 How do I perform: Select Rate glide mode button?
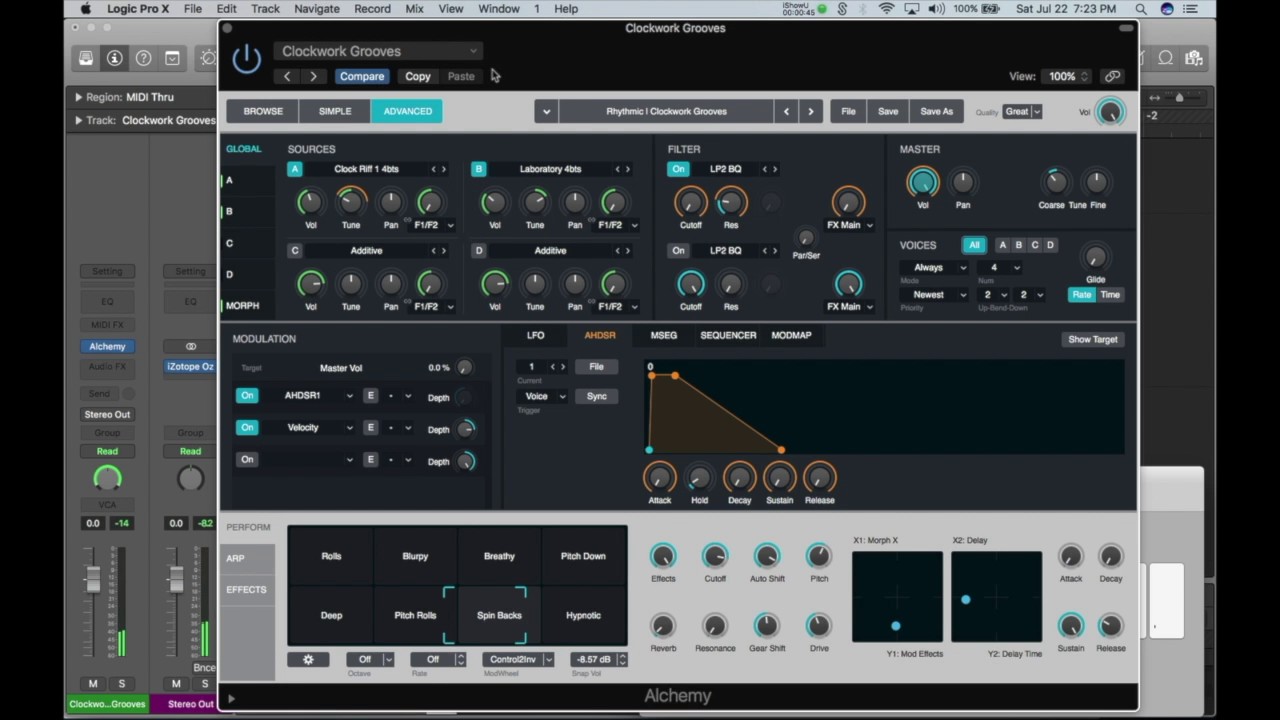1082,295
